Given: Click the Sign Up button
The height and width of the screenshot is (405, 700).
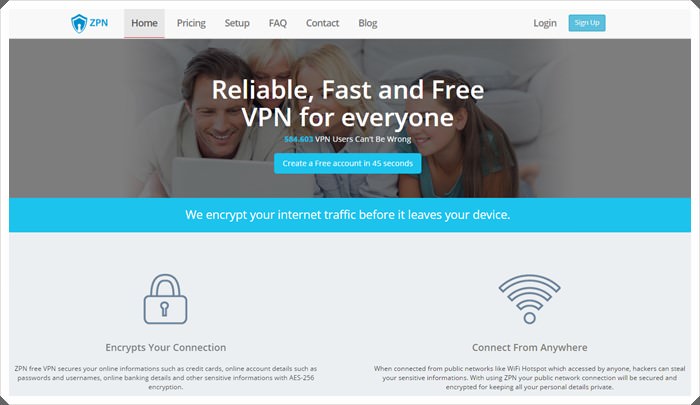Looking at the screenshot, I should tap(587, 23).
